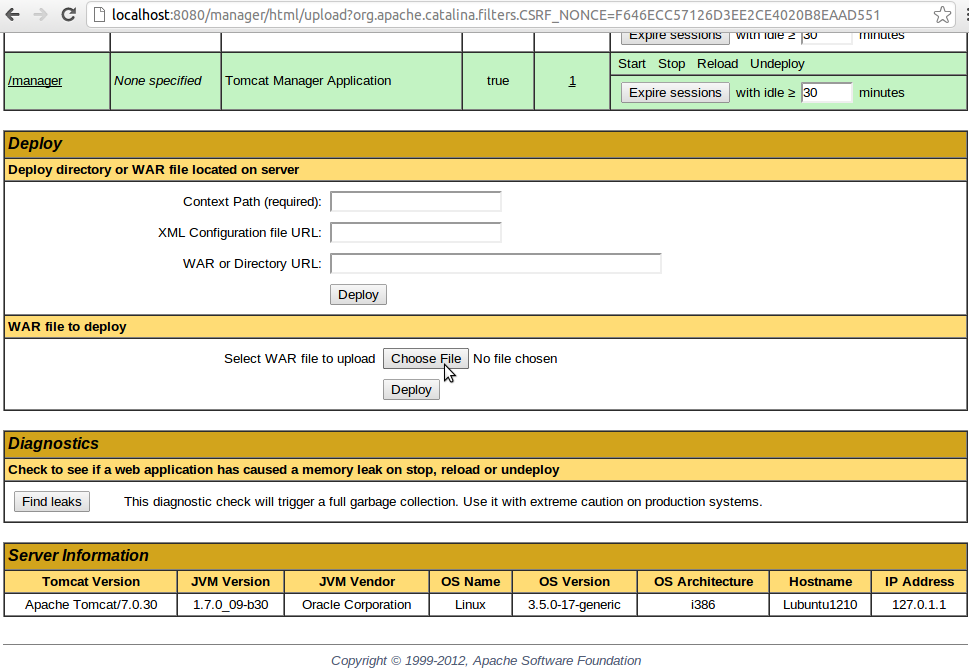
Task: Click the browser forward arrow
Action: (40, 15)
